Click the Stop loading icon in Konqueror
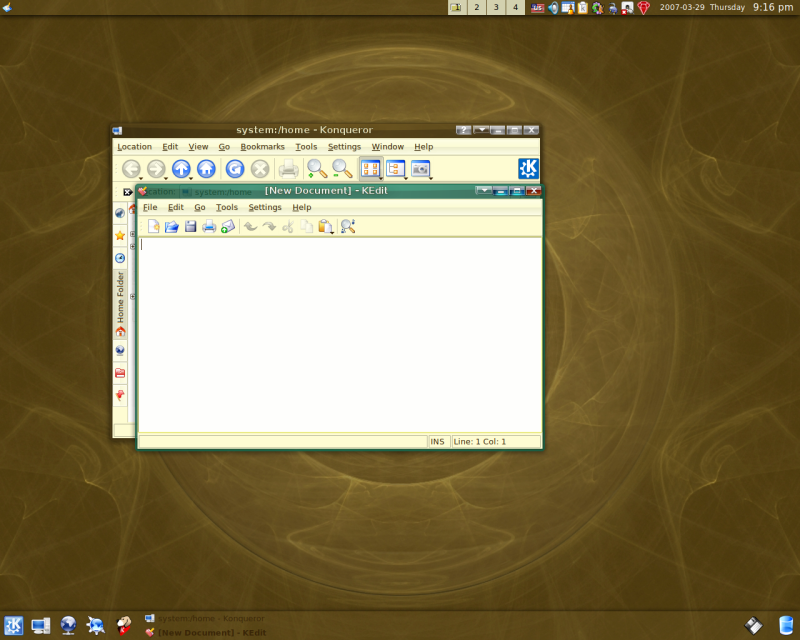The width and height of the screenshot is (800, 640). 260,169
